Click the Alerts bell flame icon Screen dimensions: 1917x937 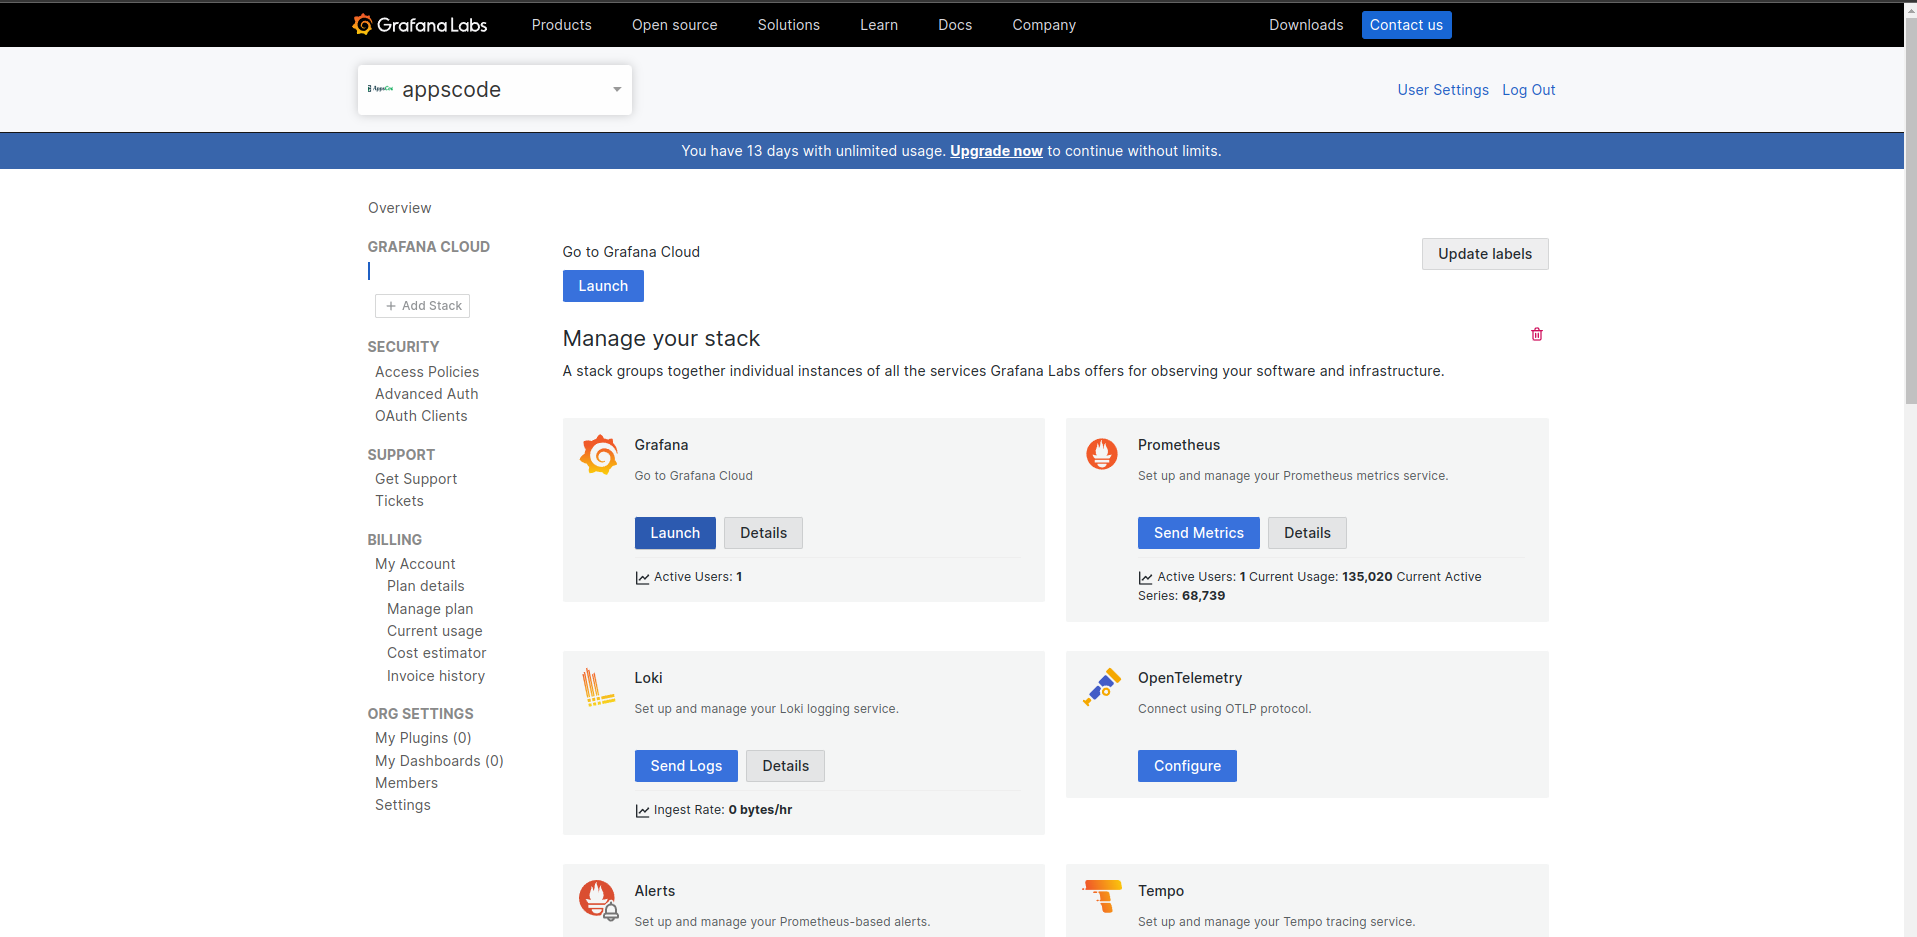click(x=598, y=899)
